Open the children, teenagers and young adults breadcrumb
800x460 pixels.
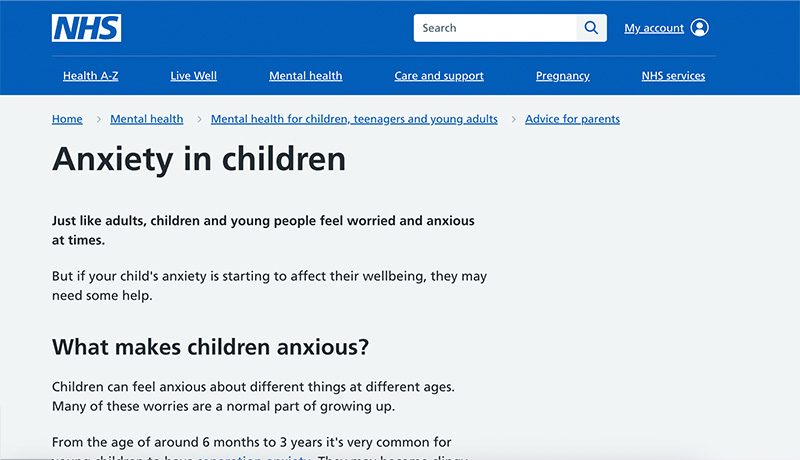(354, 119)
